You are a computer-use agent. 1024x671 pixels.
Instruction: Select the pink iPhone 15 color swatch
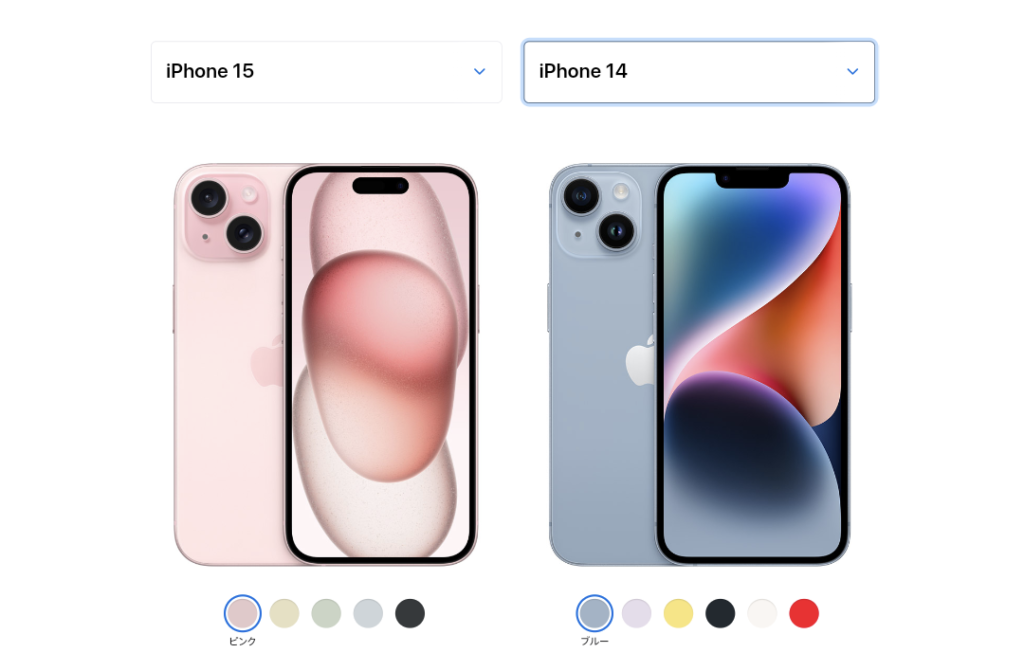tap(242, 613)
